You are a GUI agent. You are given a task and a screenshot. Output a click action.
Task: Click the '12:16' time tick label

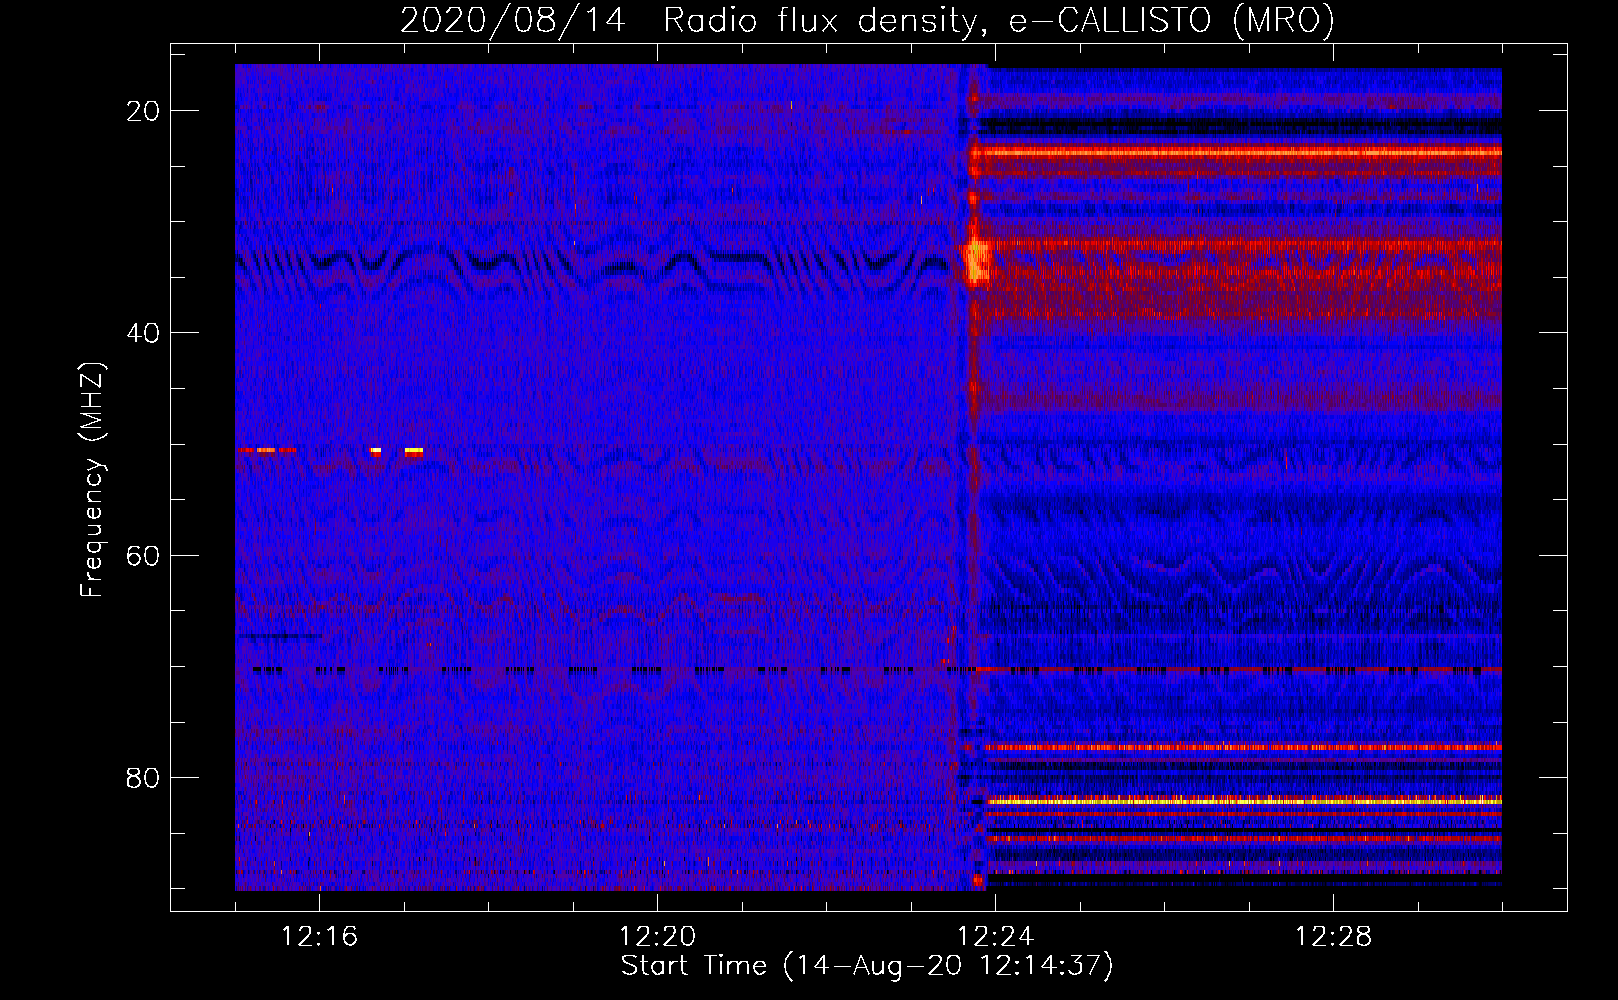click(319, 937)
